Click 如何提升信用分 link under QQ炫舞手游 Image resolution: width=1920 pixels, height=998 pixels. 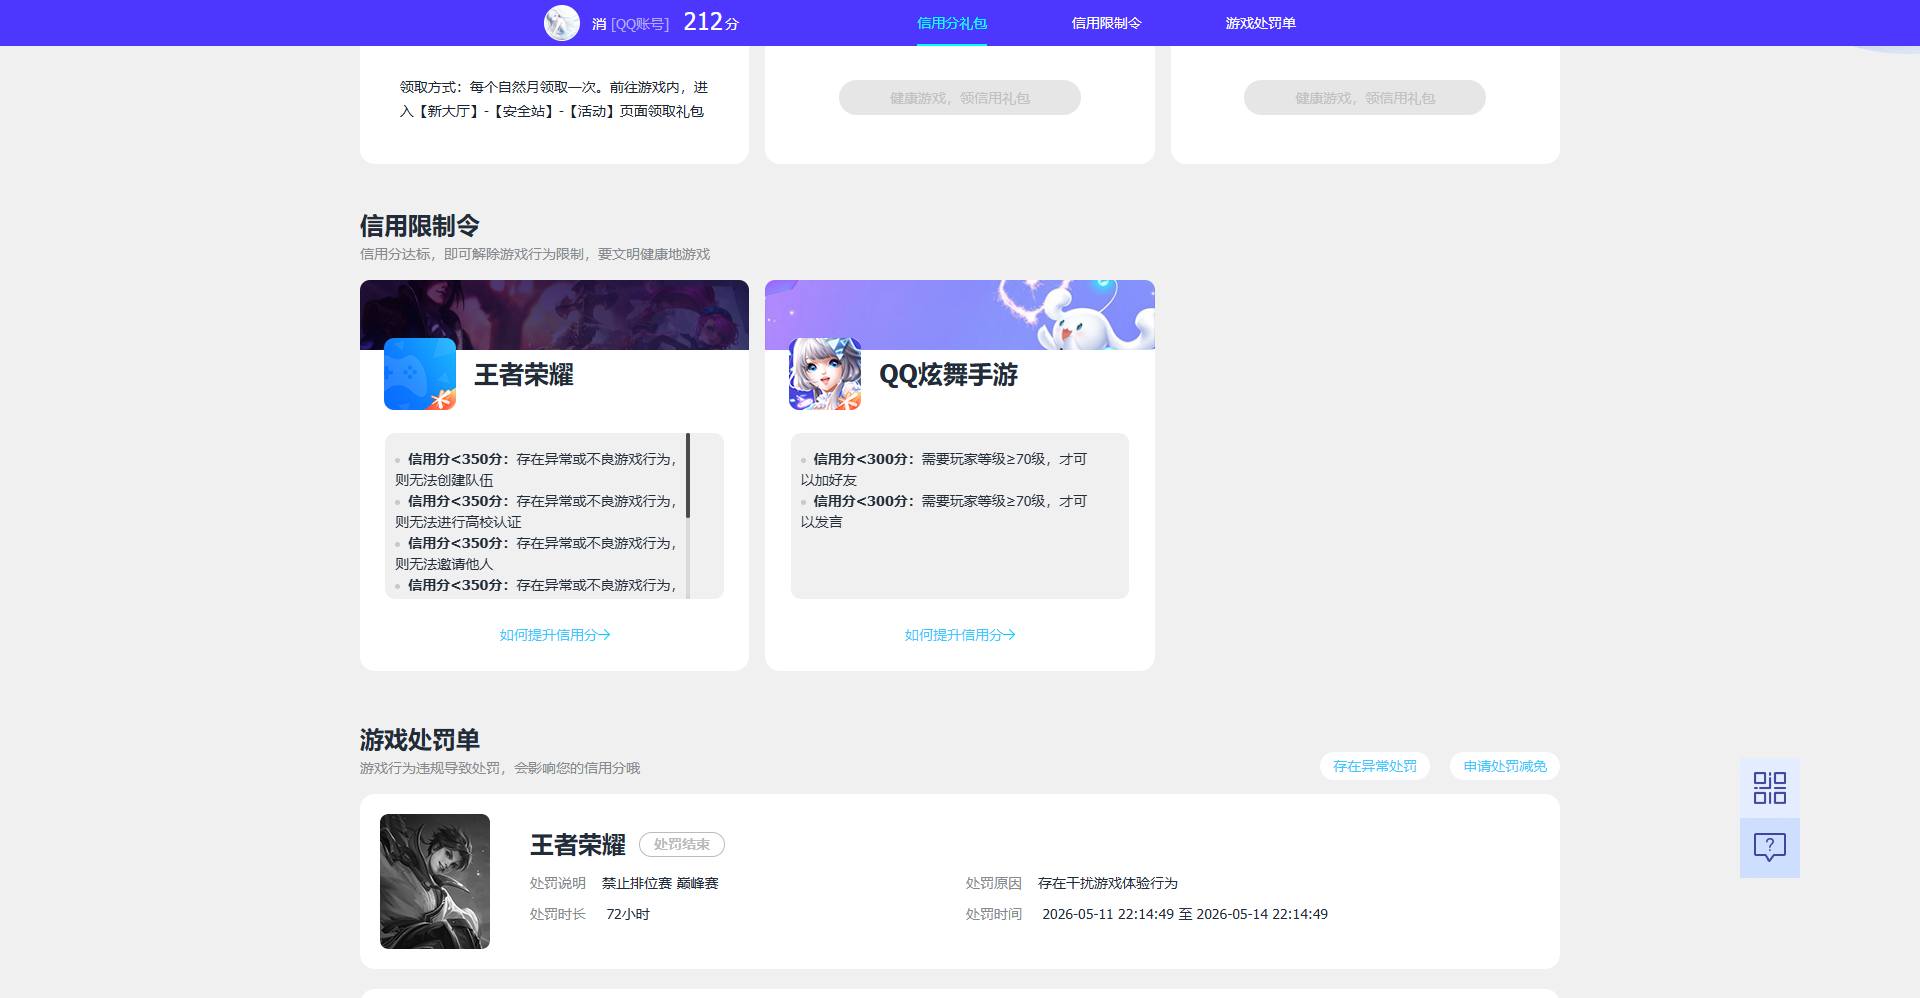(x=960, y=635)
